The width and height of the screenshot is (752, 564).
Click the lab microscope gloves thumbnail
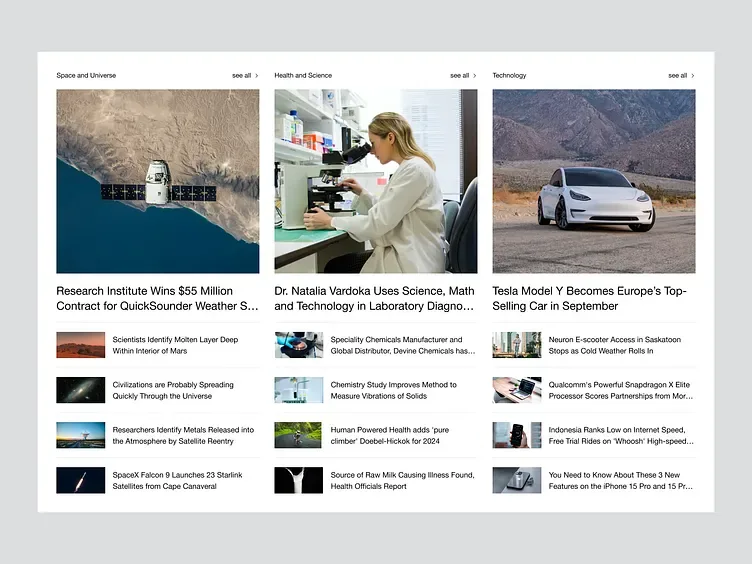[299, 345]
